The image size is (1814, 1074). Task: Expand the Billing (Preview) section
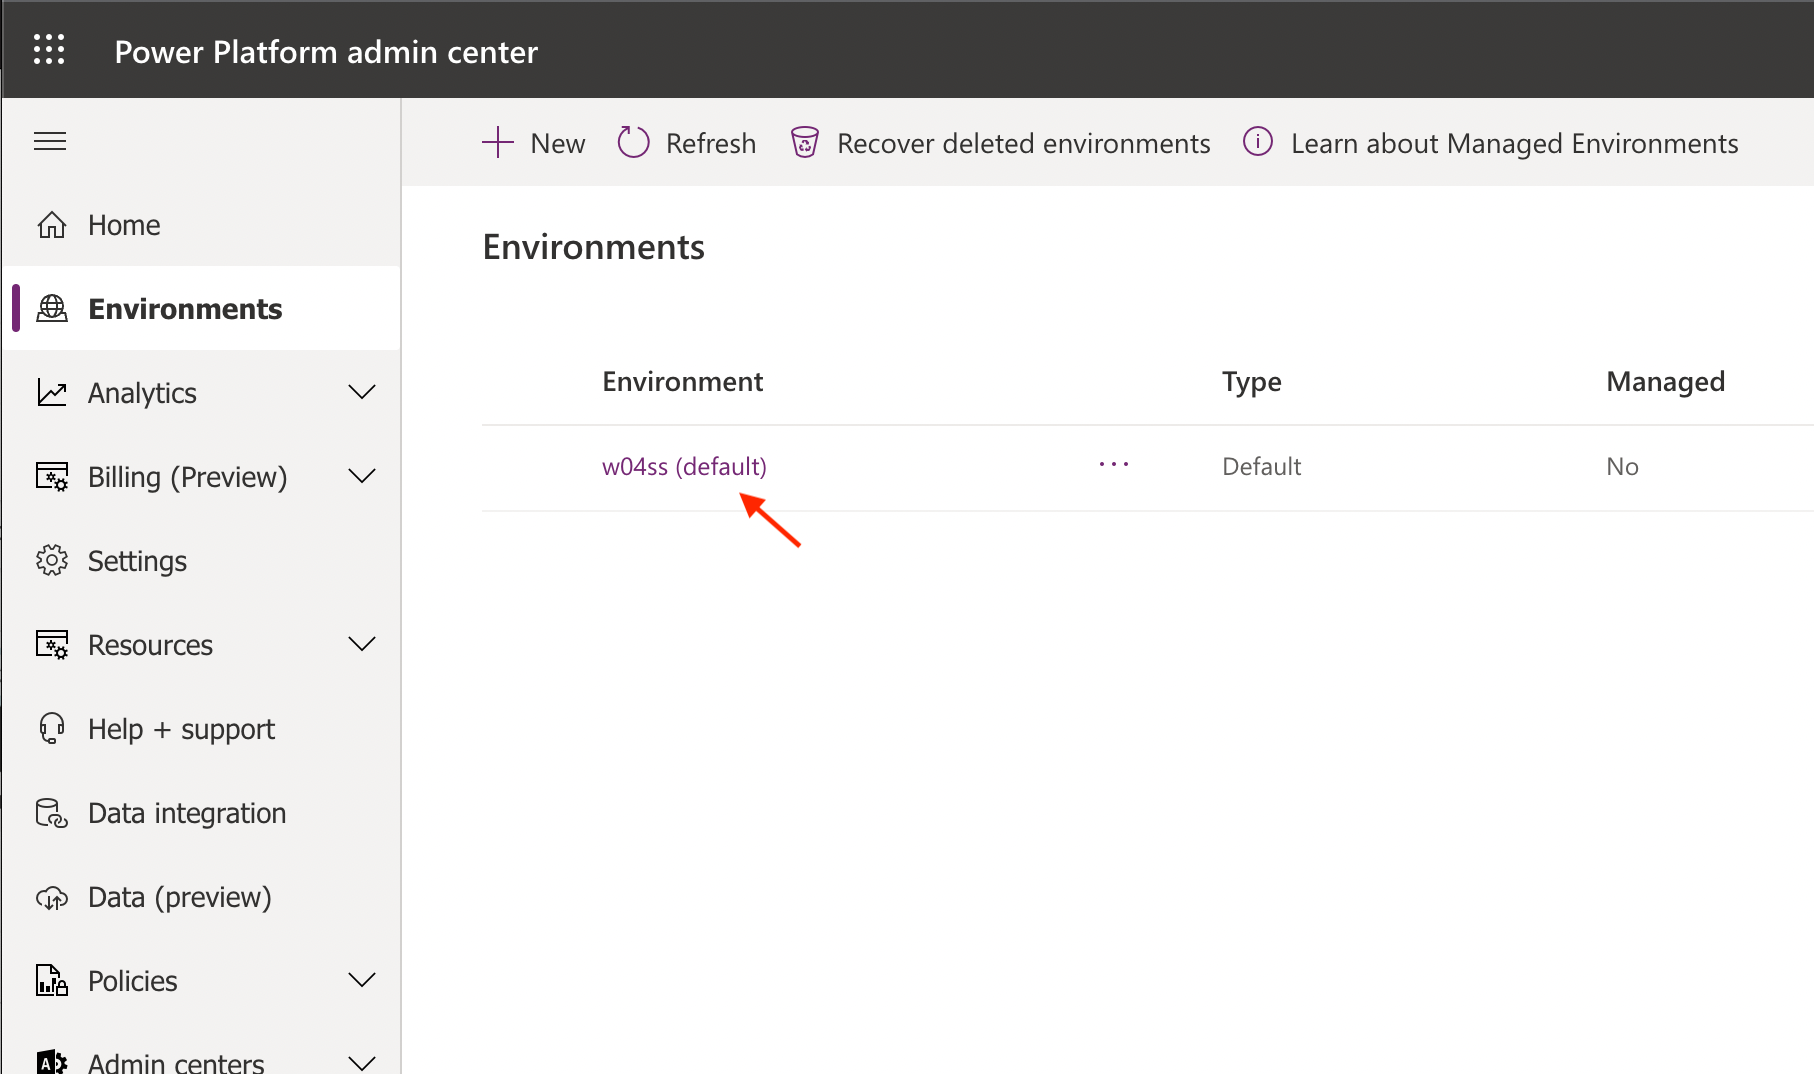pos(361,476)
